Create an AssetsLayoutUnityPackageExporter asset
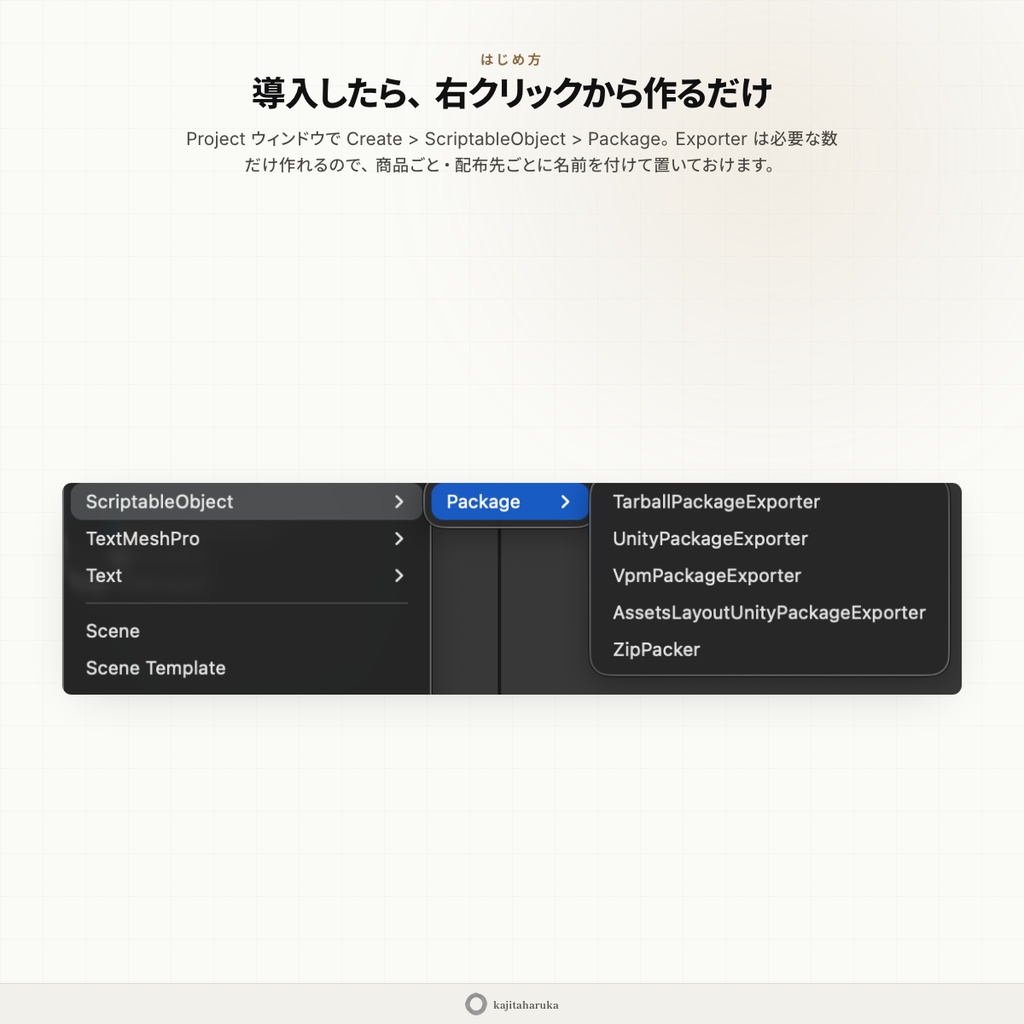The image size is (1024, 1024). point(769,613)
